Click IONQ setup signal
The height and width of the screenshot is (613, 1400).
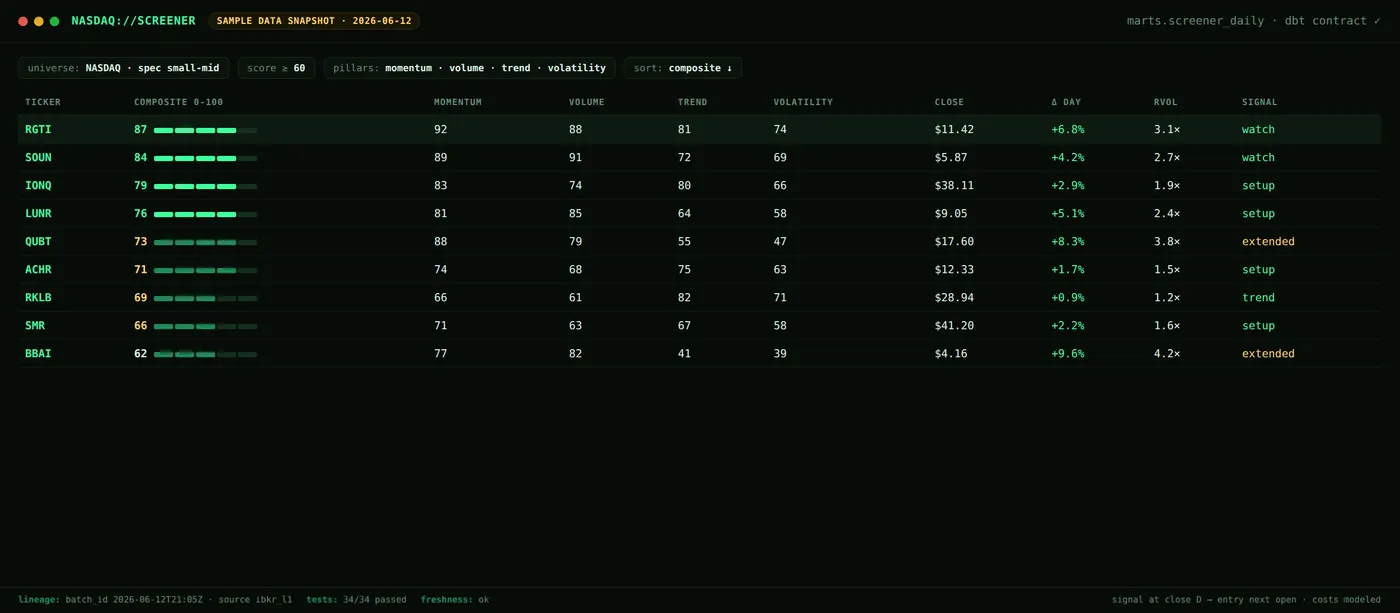(1258, 185)
